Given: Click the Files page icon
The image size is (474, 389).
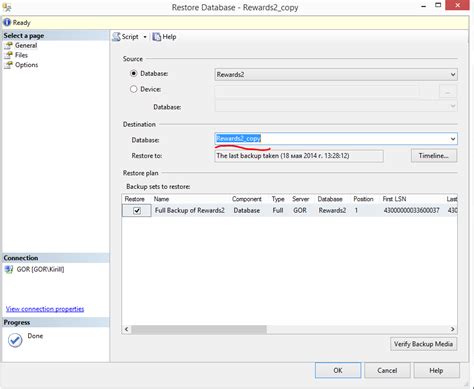Looking at the screenshot, I should tap(8, 55).
